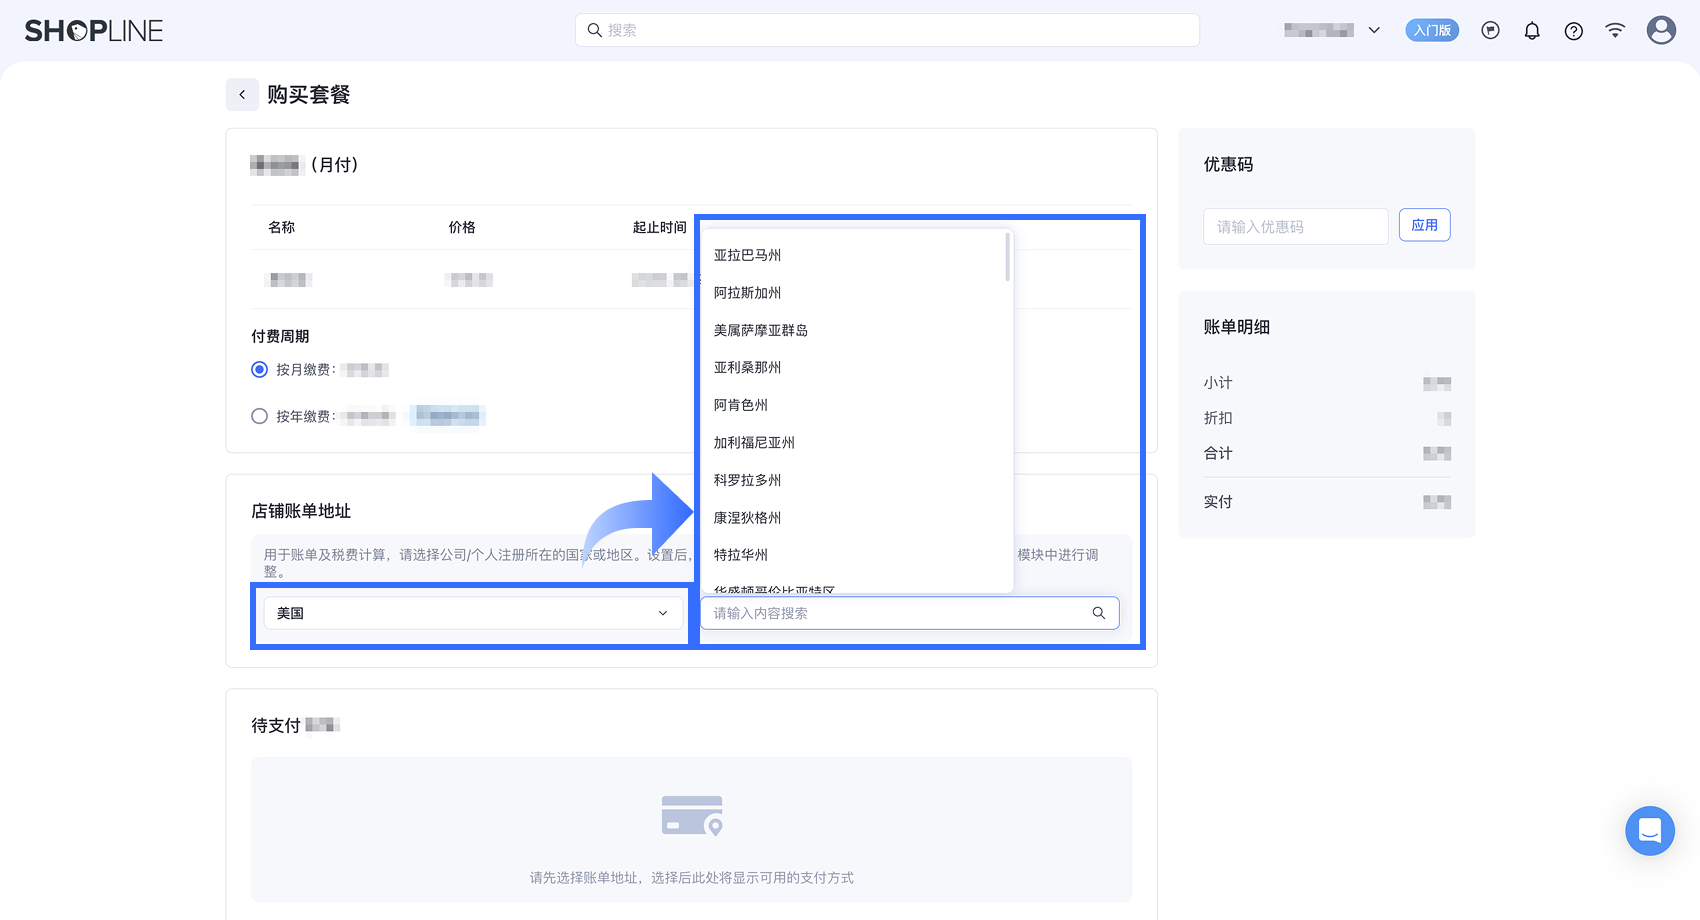Click the 入门版 plan badge
The width and height of the screenshot is (1700, 920).
coord(1432,30)
